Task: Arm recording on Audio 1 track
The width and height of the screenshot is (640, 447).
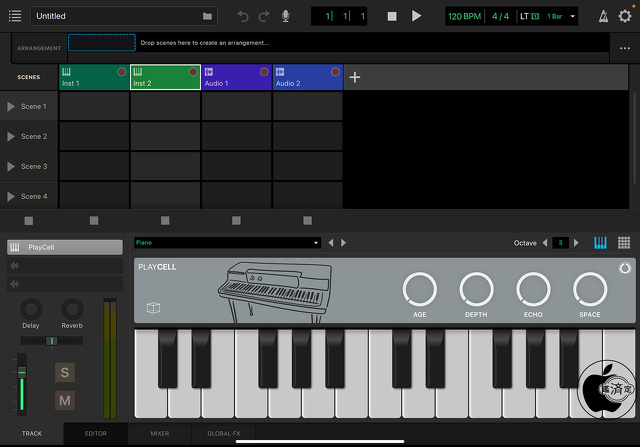Action: [x=264, y=72]
